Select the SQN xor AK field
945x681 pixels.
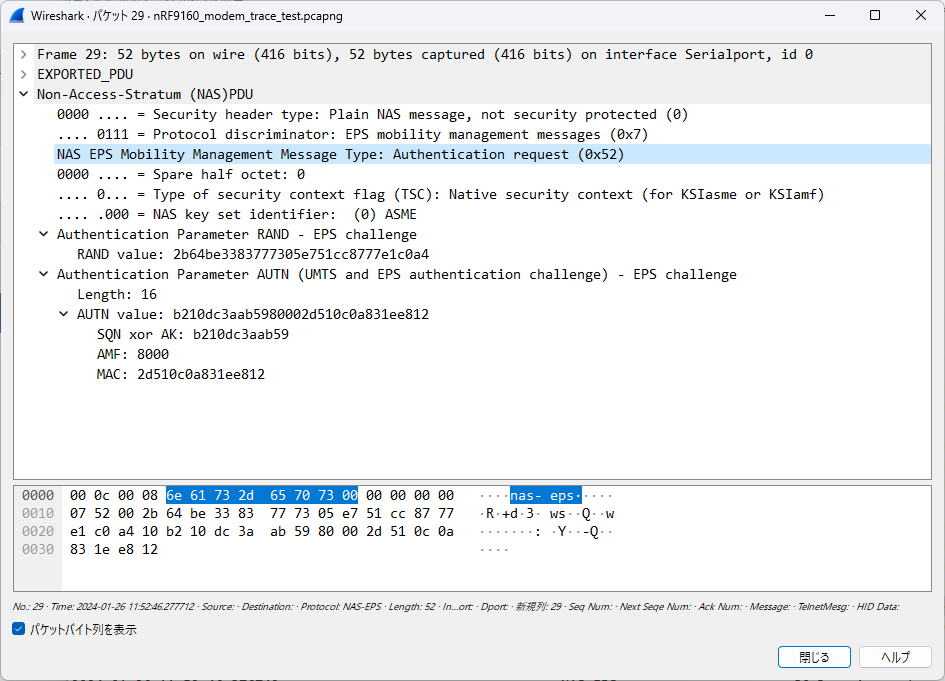tap(193, 334)
